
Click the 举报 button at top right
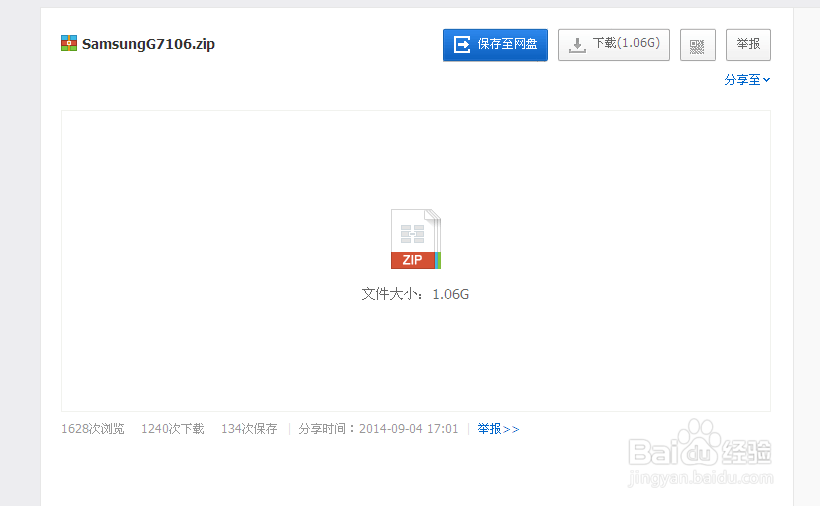point(748,45)
